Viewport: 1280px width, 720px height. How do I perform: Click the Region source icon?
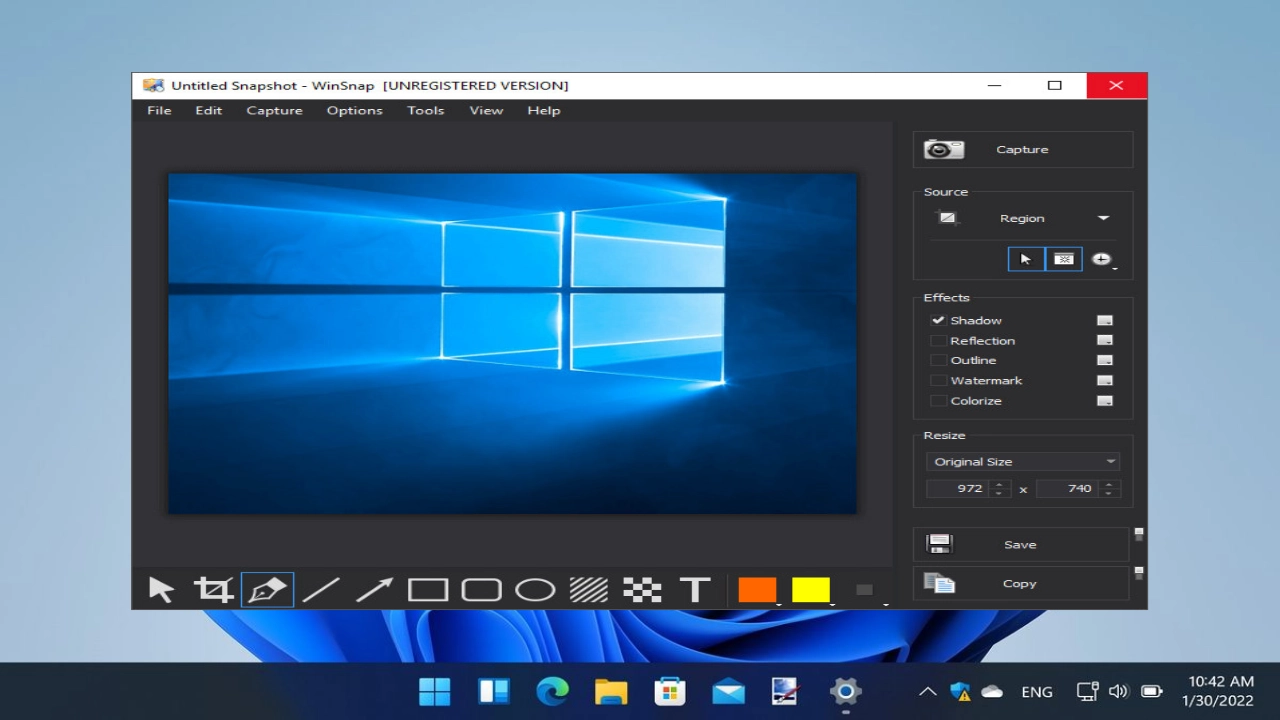tap(947, 218)
